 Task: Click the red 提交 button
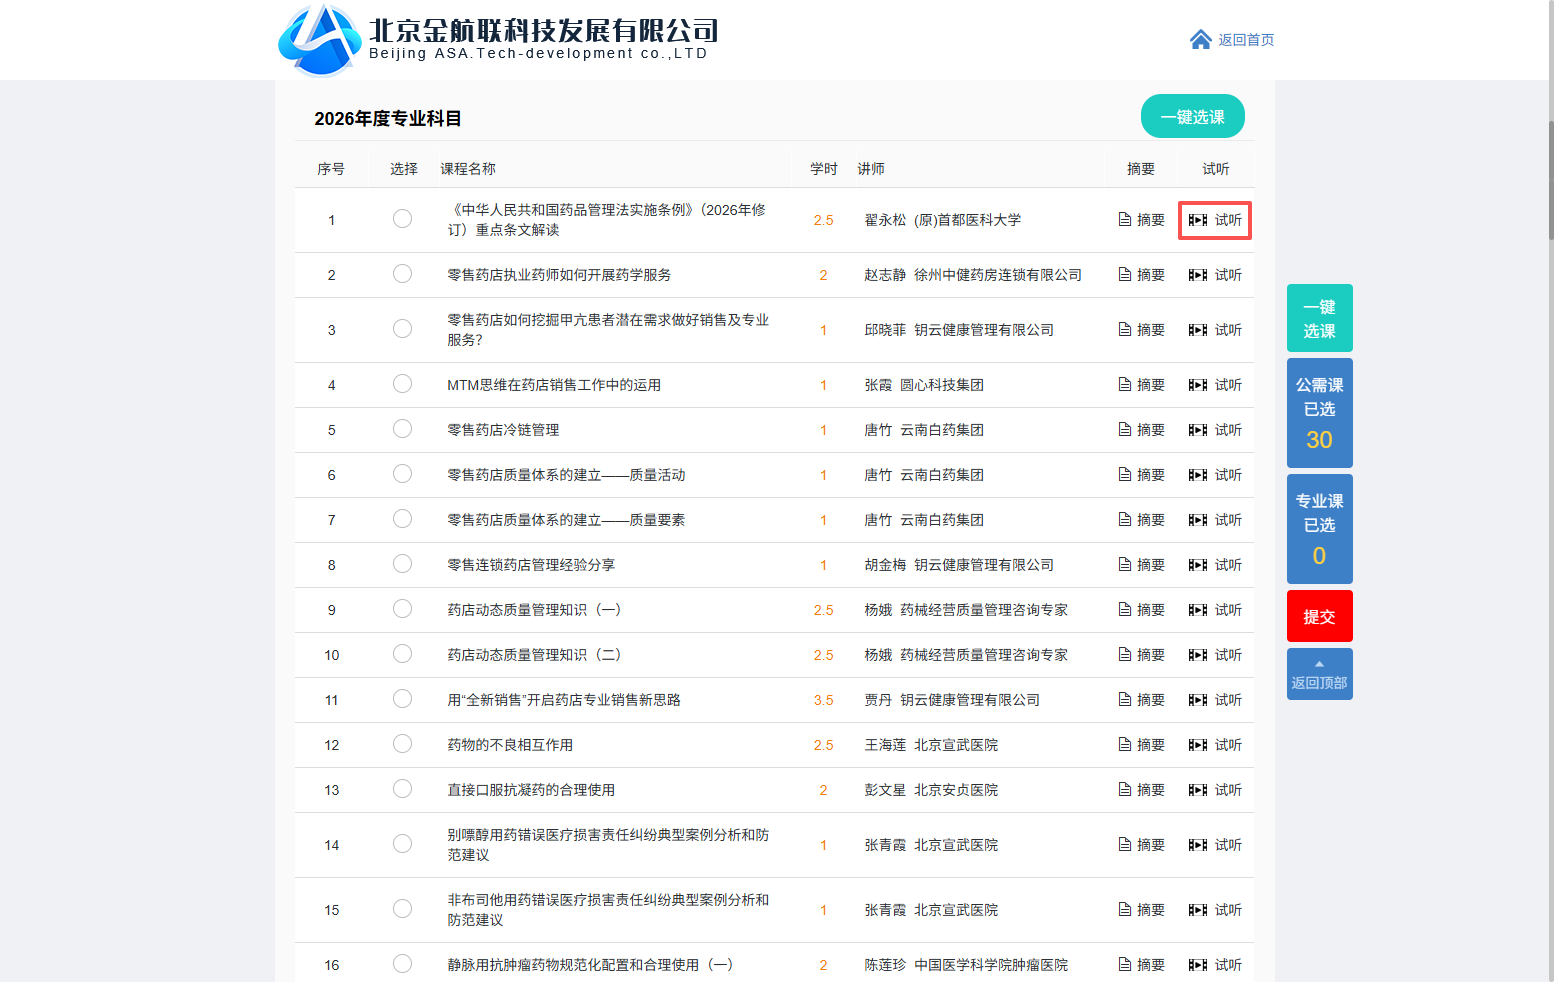(1319, 617)
